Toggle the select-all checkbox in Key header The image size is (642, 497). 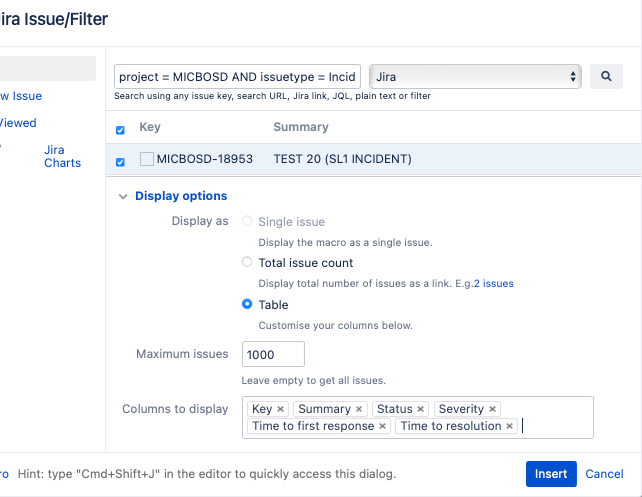pos(120,130)
